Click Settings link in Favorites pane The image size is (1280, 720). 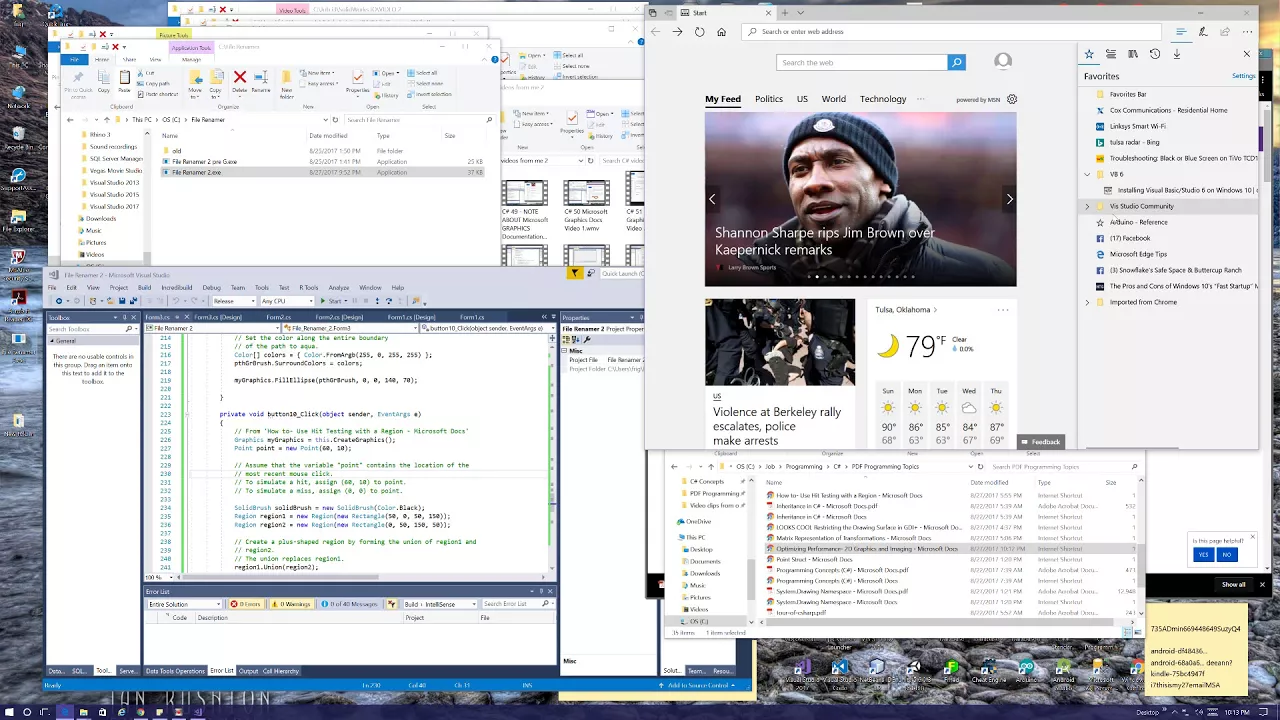click(x=1244, y=76)
